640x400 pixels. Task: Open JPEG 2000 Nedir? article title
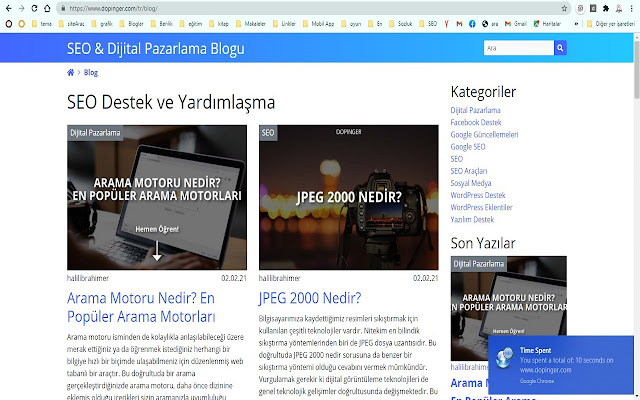click(309, 298)
